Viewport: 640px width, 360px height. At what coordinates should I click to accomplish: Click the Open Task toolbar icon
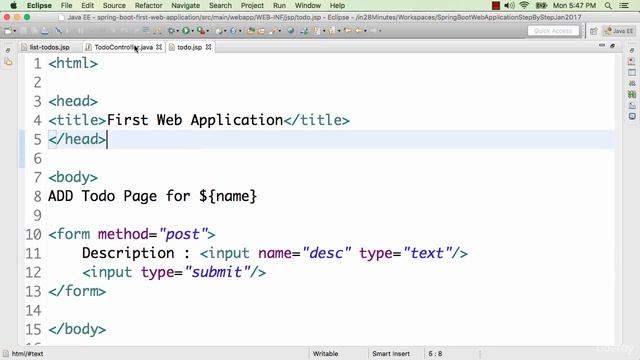pos(261,31)
